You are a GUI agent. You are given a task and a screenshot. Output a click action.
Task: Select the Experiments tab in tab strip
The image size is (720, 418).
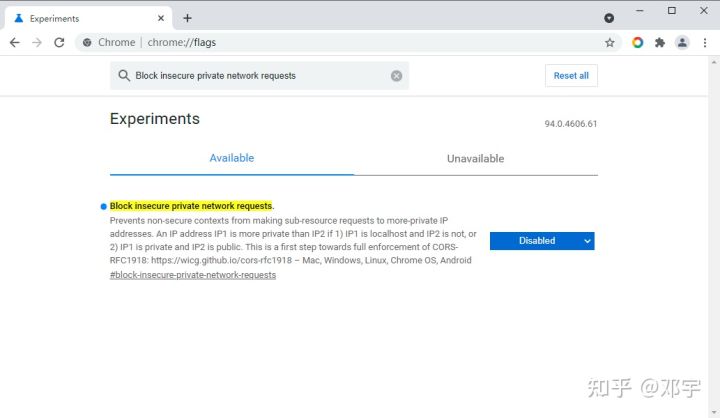pyautogui.click(x=80, y=18)
